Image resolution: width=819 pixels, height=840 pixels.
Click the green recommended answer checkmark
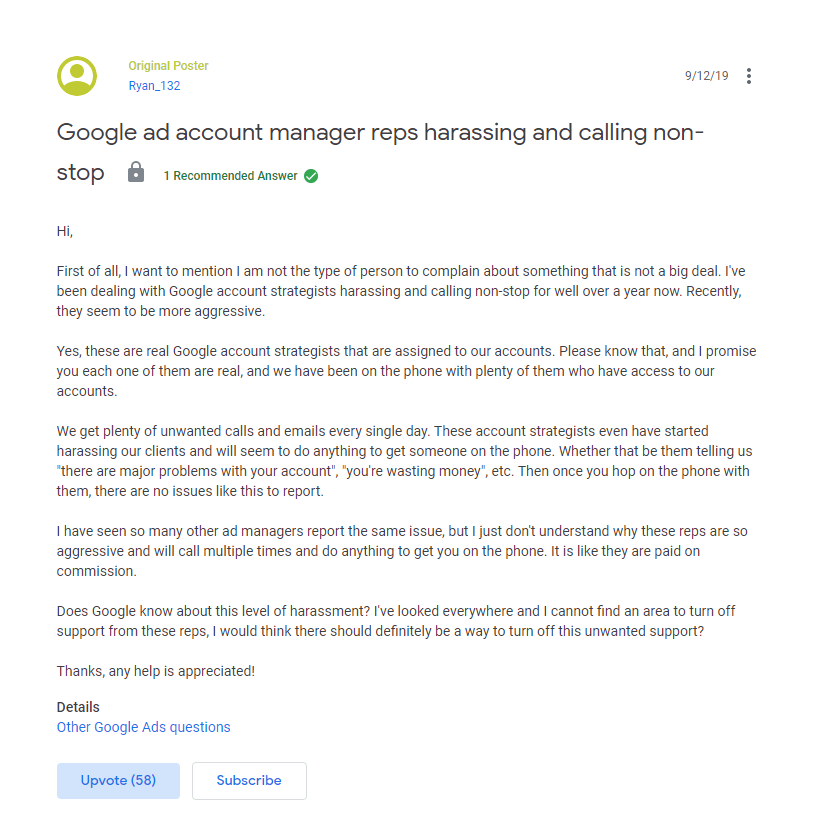(x=311, y=176)
